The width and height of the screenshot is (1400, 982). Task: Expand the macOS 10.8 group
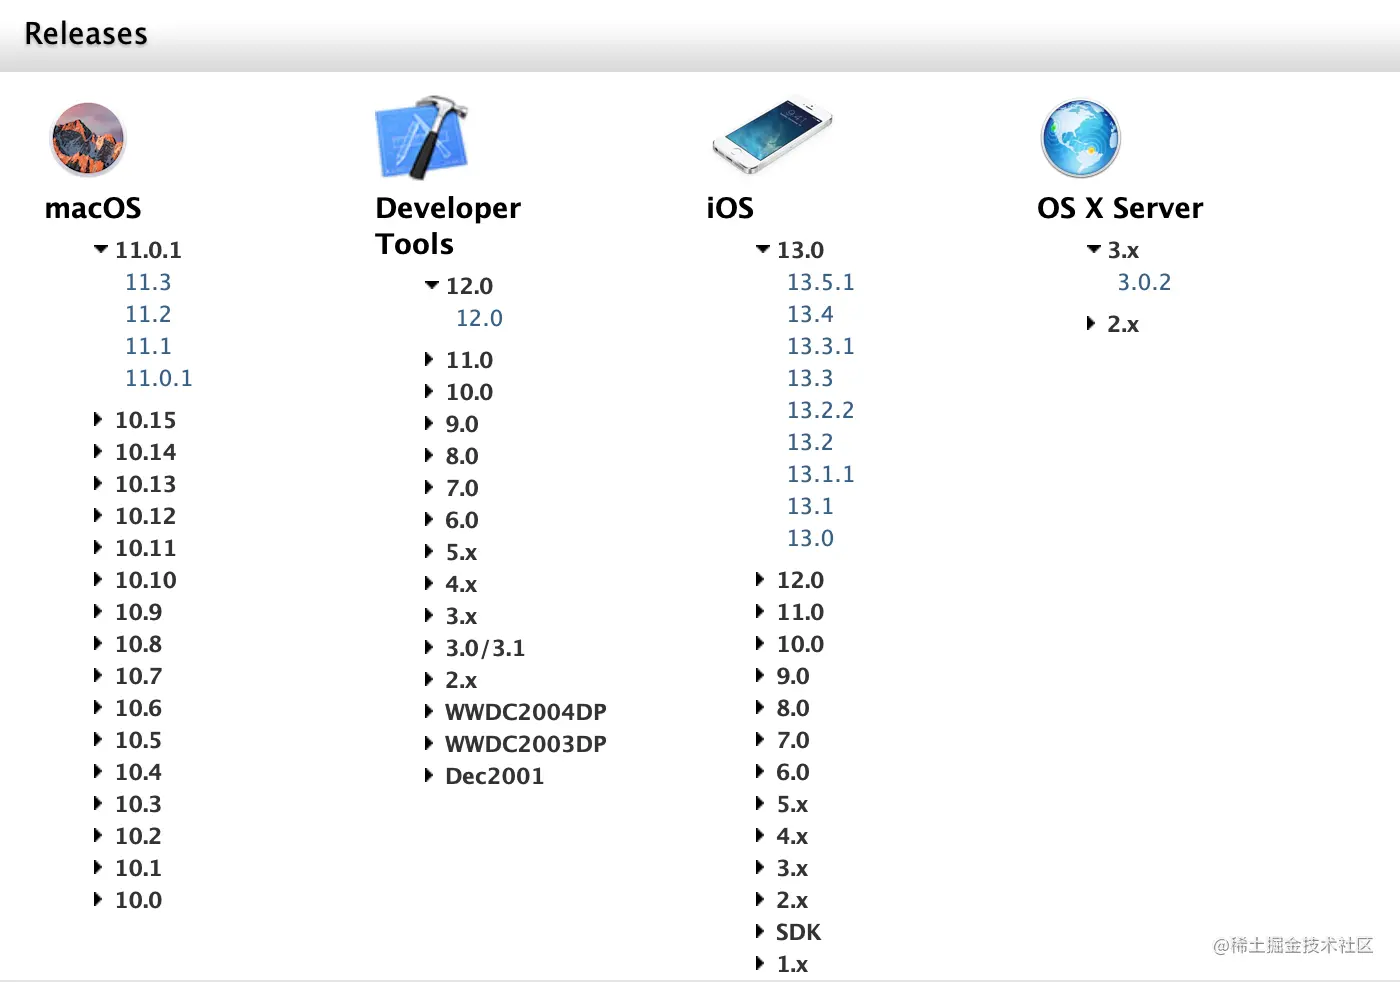tap(98, 643)
